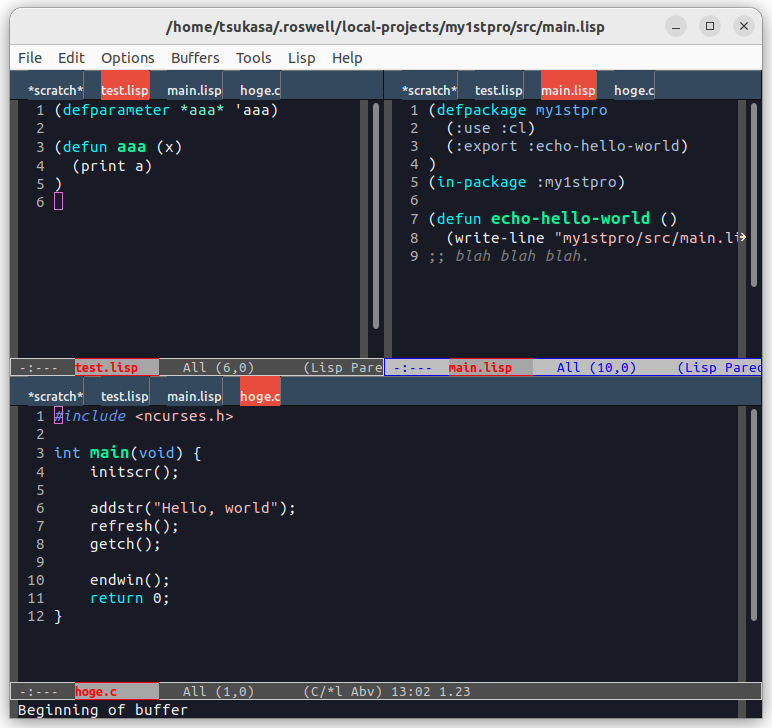The image size is (772, 728).
Task: Click on "(:use :cl)" line
Action: coord(490,128)
